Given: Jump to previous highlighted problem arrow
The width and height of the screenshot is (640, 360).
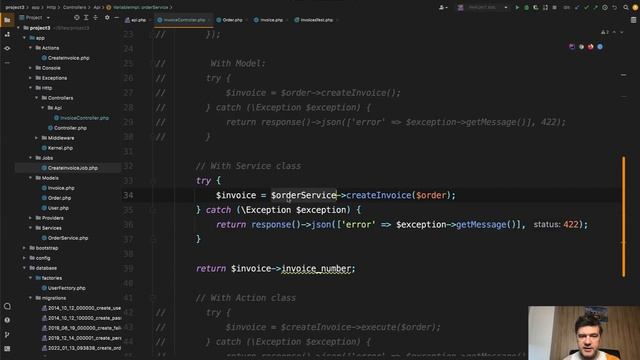Looking at the screenshot, I should click(x=614, y=32).
